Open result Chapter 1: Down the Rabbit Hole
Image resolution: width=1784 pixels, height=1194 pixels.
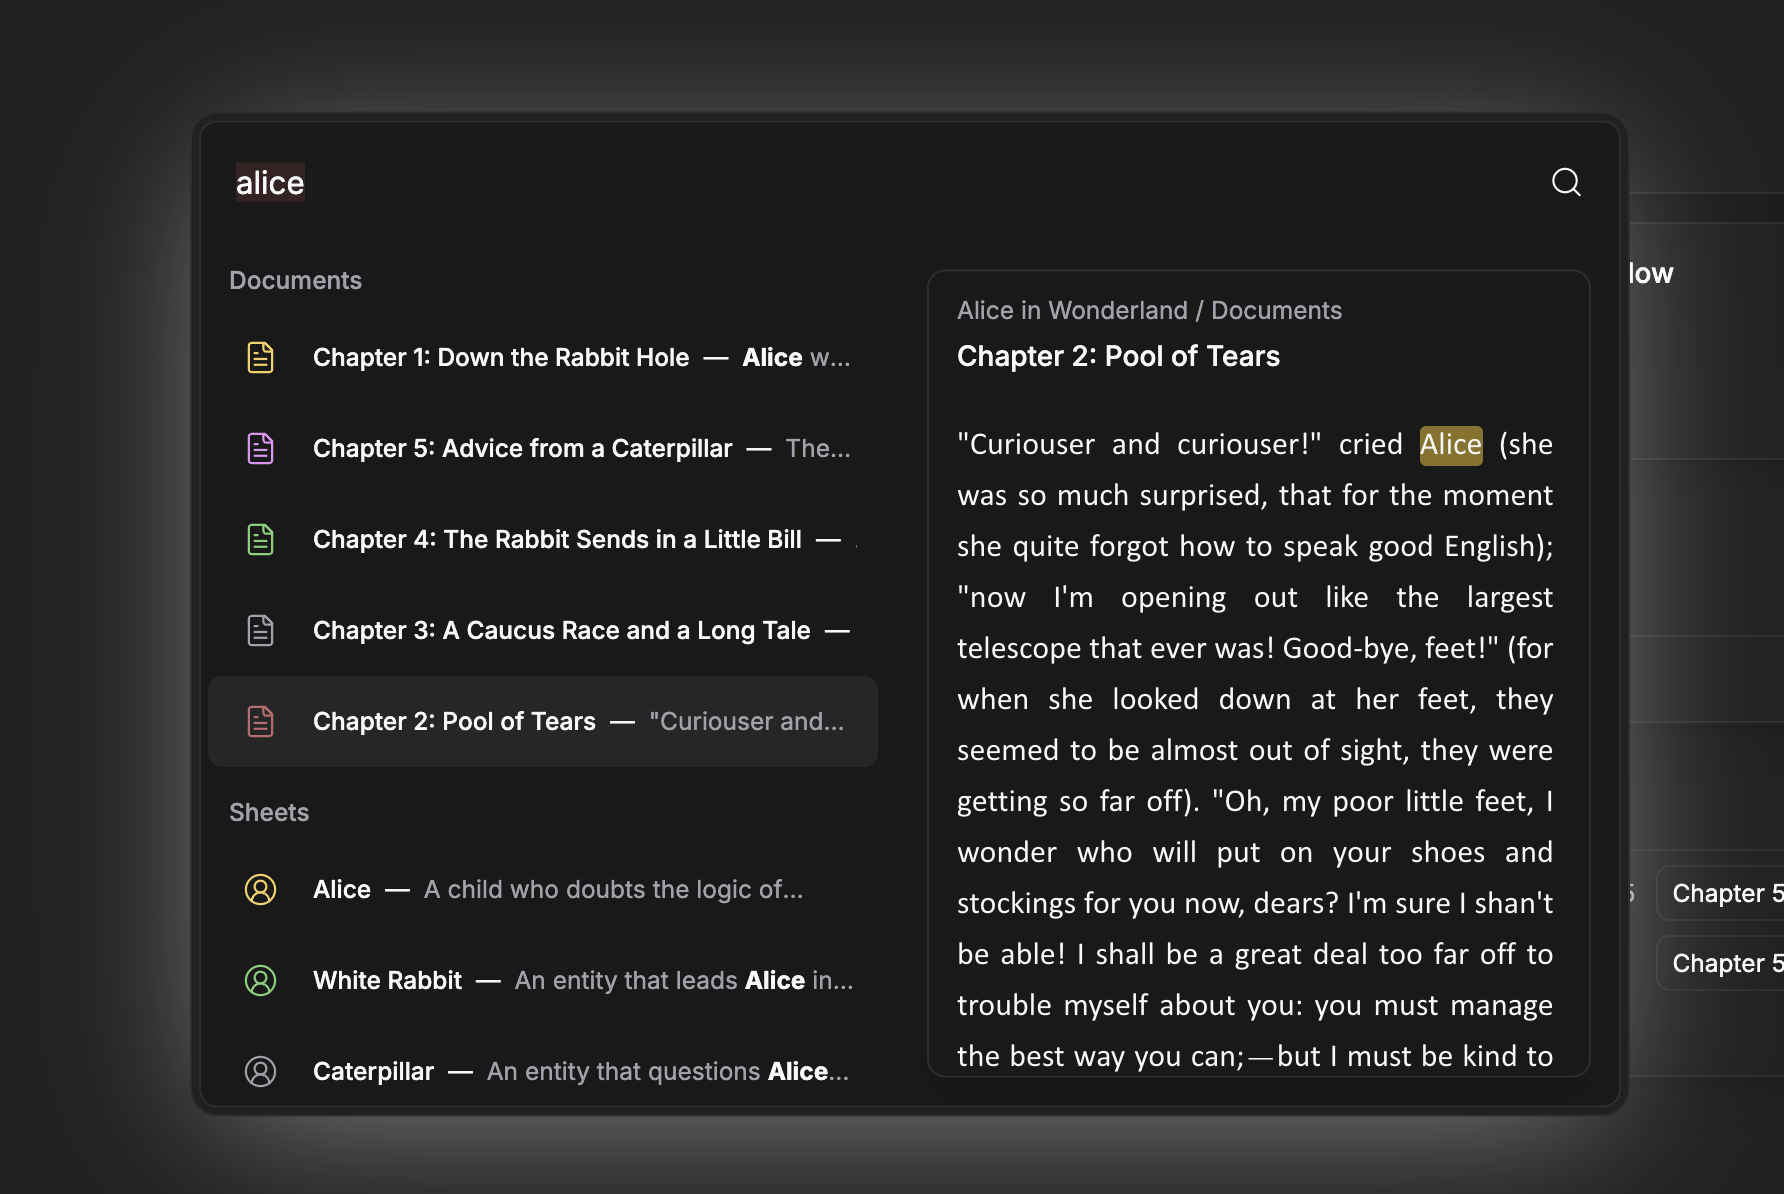click(543, 357)
